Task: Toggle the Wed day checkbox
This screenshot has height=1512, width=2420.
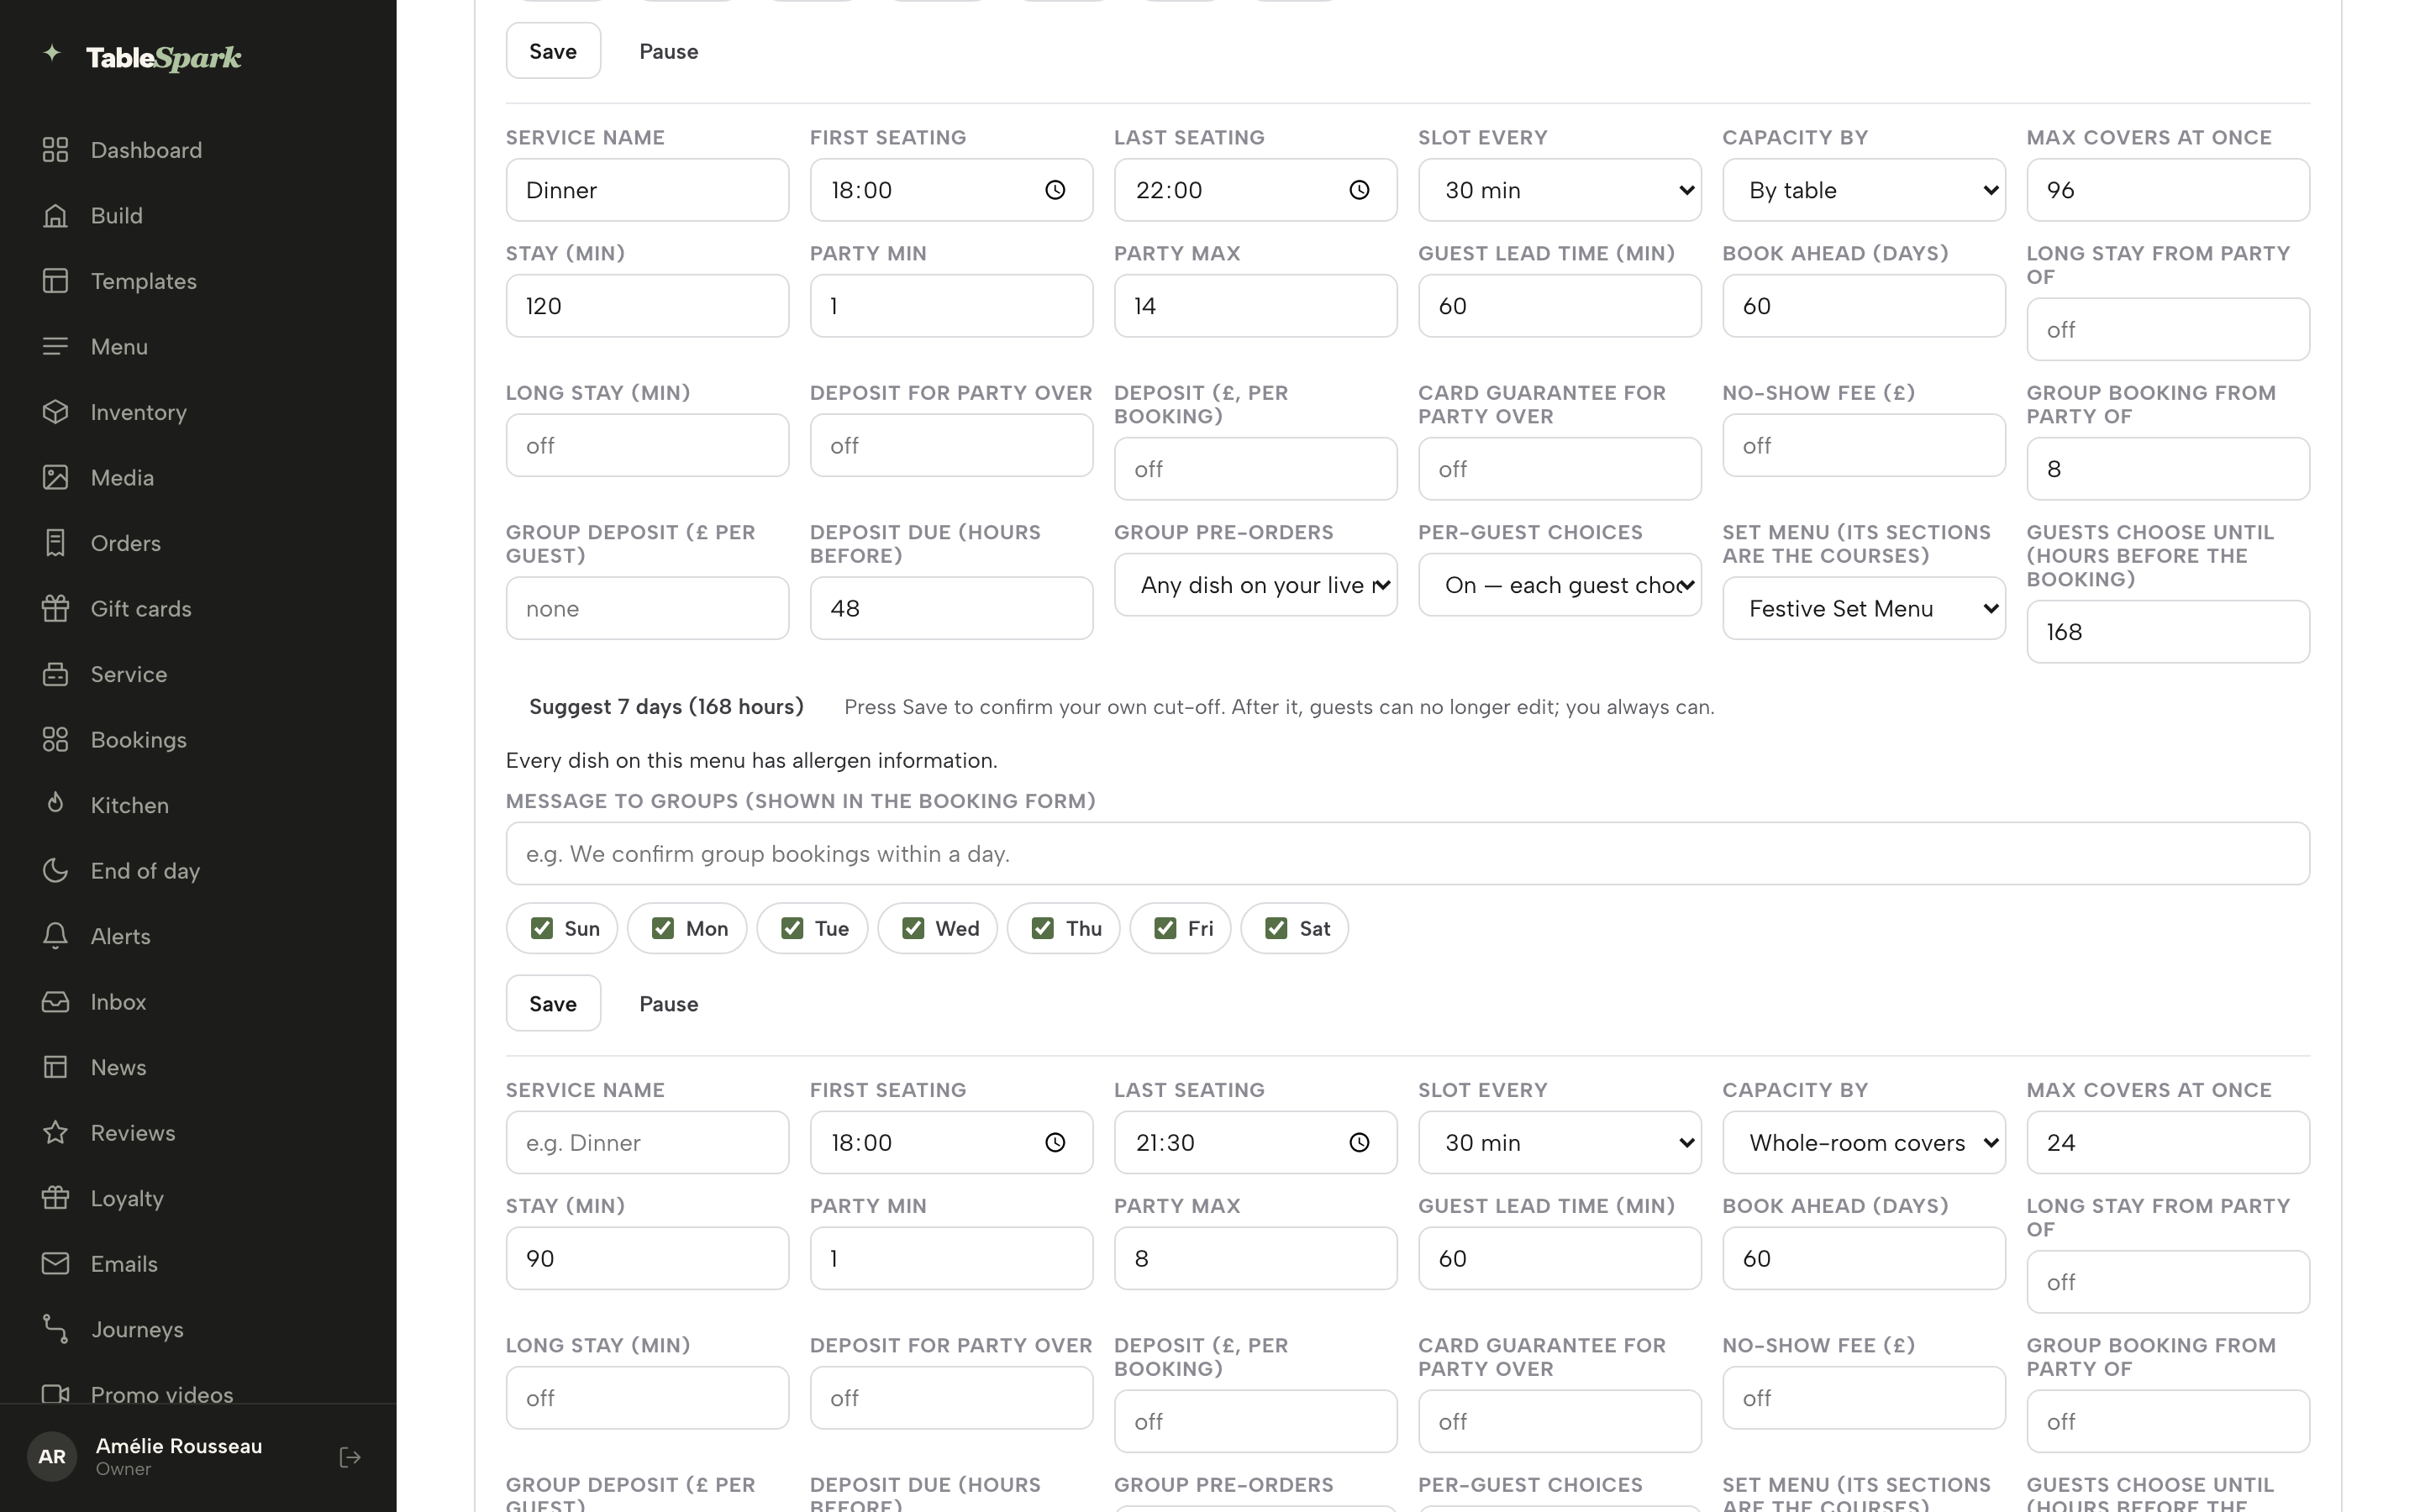Action: tap(913, 928)
